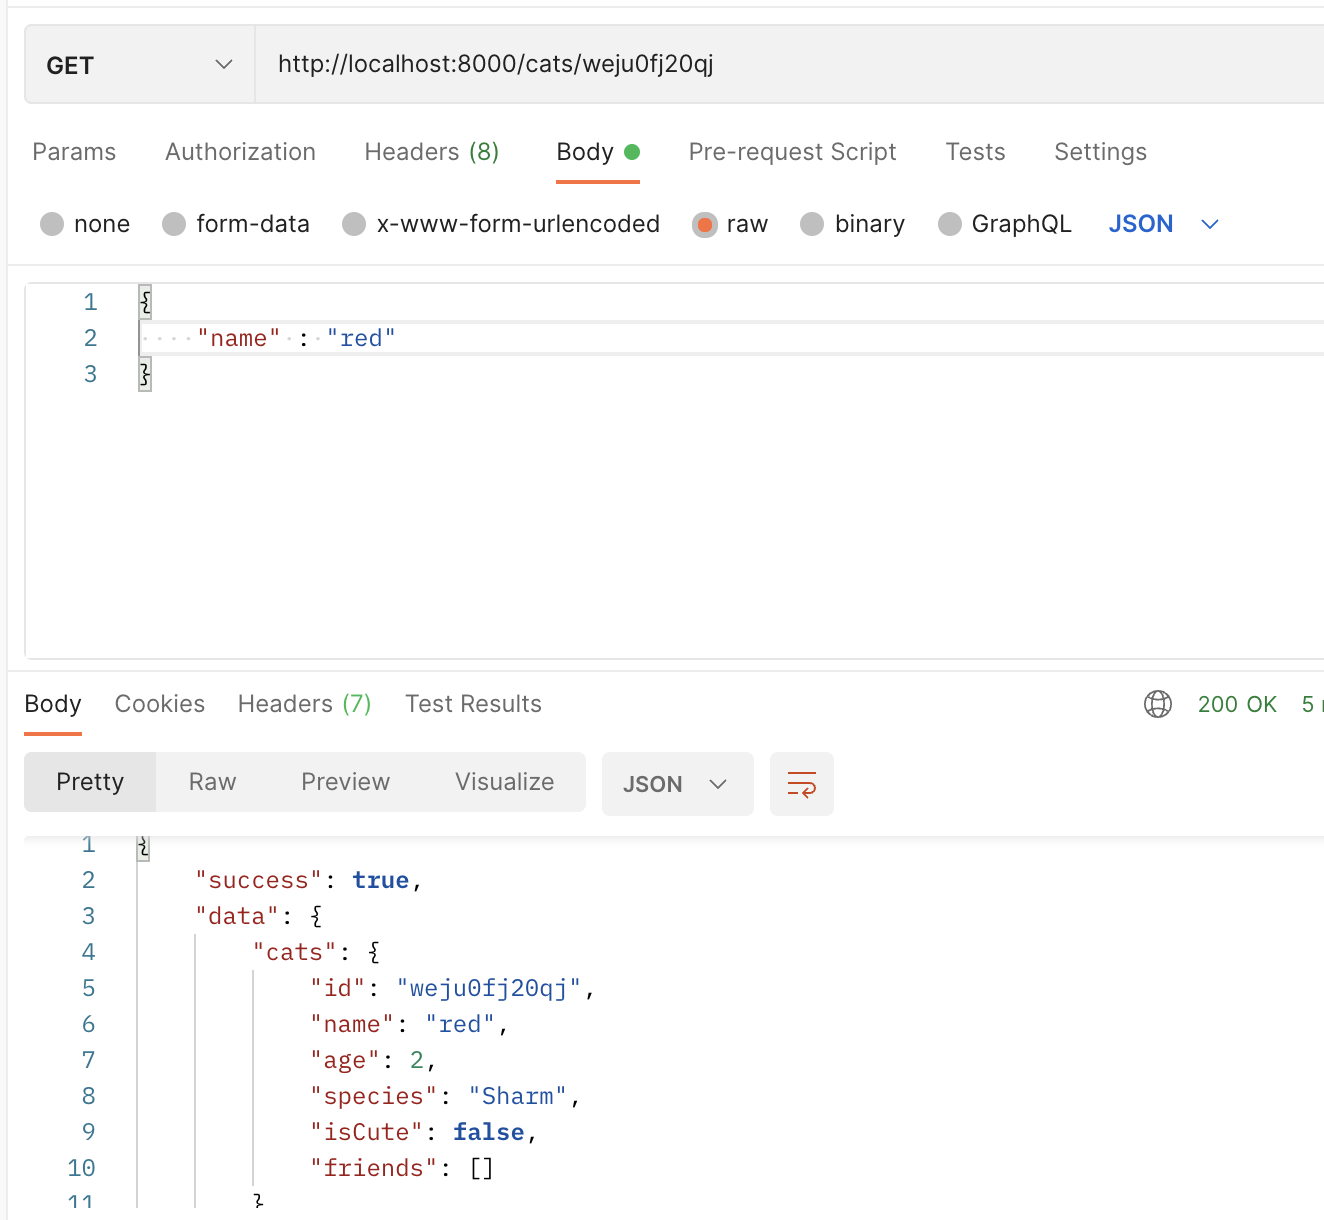Select the GraphQL body option

950,224
